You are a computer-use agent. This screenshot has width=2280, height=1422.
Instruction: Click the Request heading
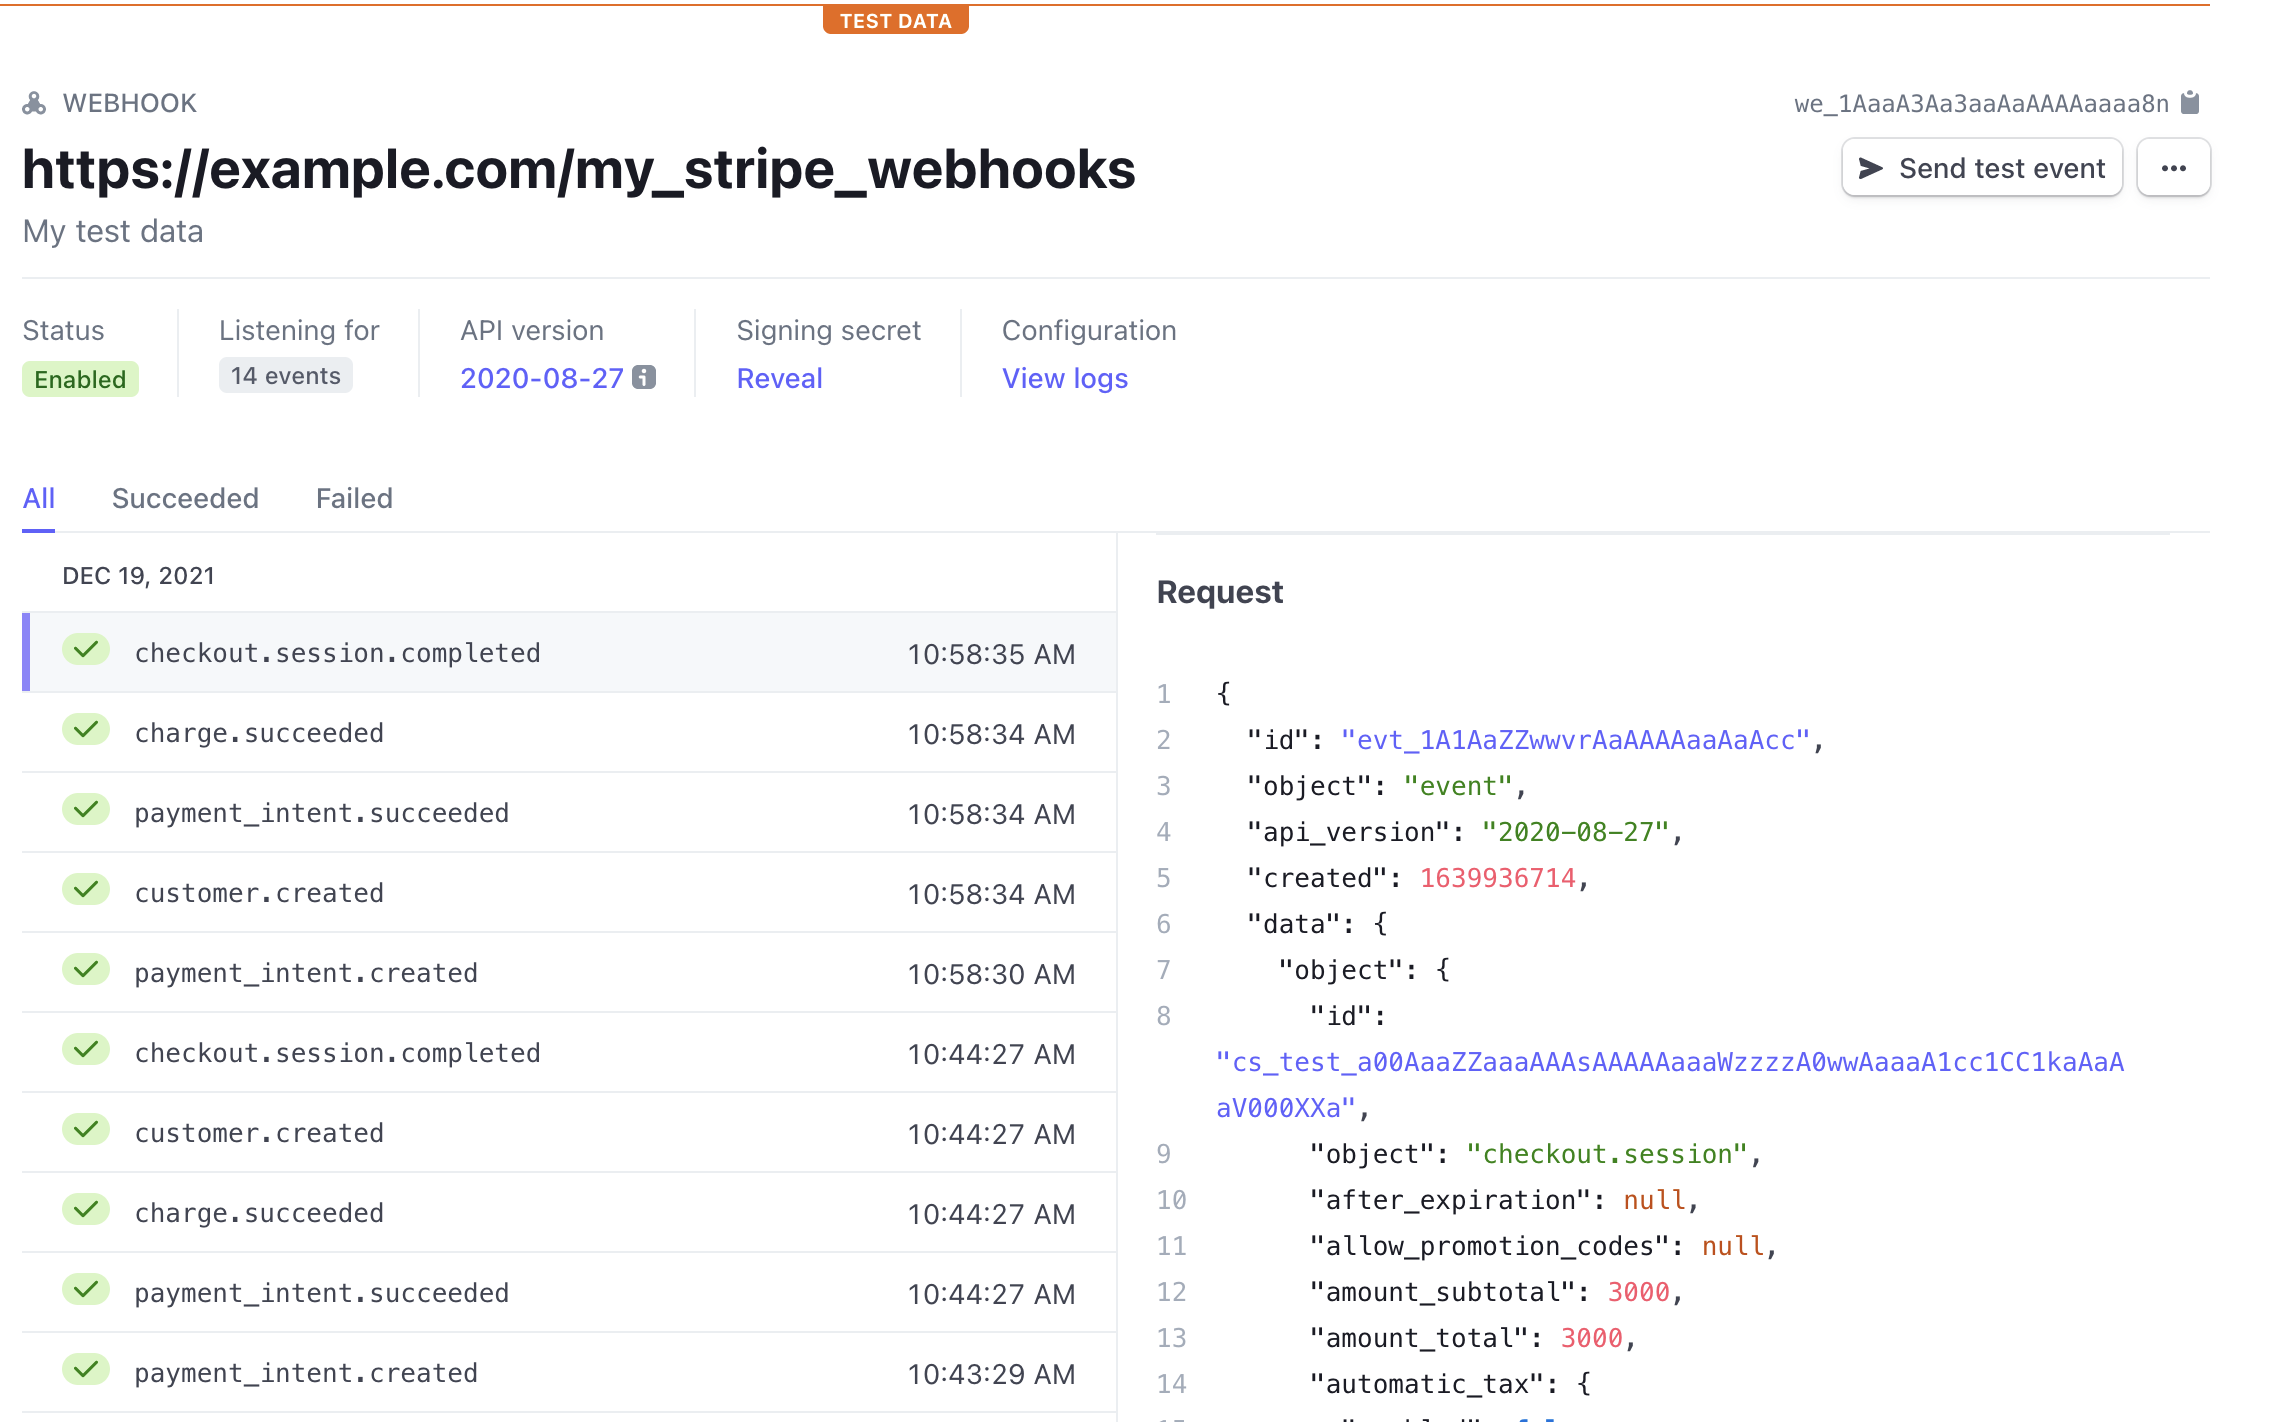click(1219, 592)
